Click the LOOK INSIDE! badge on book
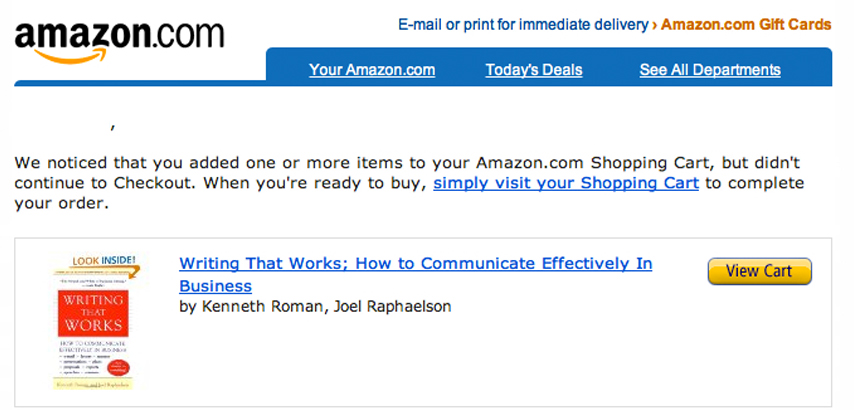854x410 pixels. point(105,261)
